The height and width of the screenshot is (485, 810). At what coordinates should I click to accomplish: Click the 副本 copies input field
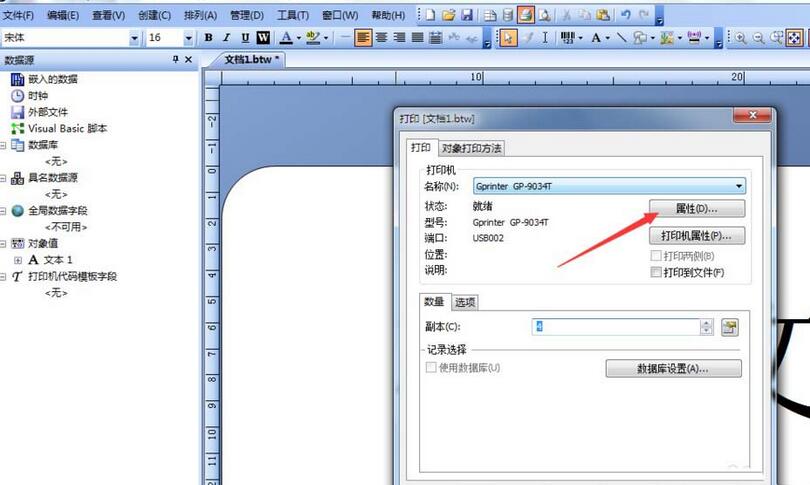pyautogui.click(x=614, y=327)
